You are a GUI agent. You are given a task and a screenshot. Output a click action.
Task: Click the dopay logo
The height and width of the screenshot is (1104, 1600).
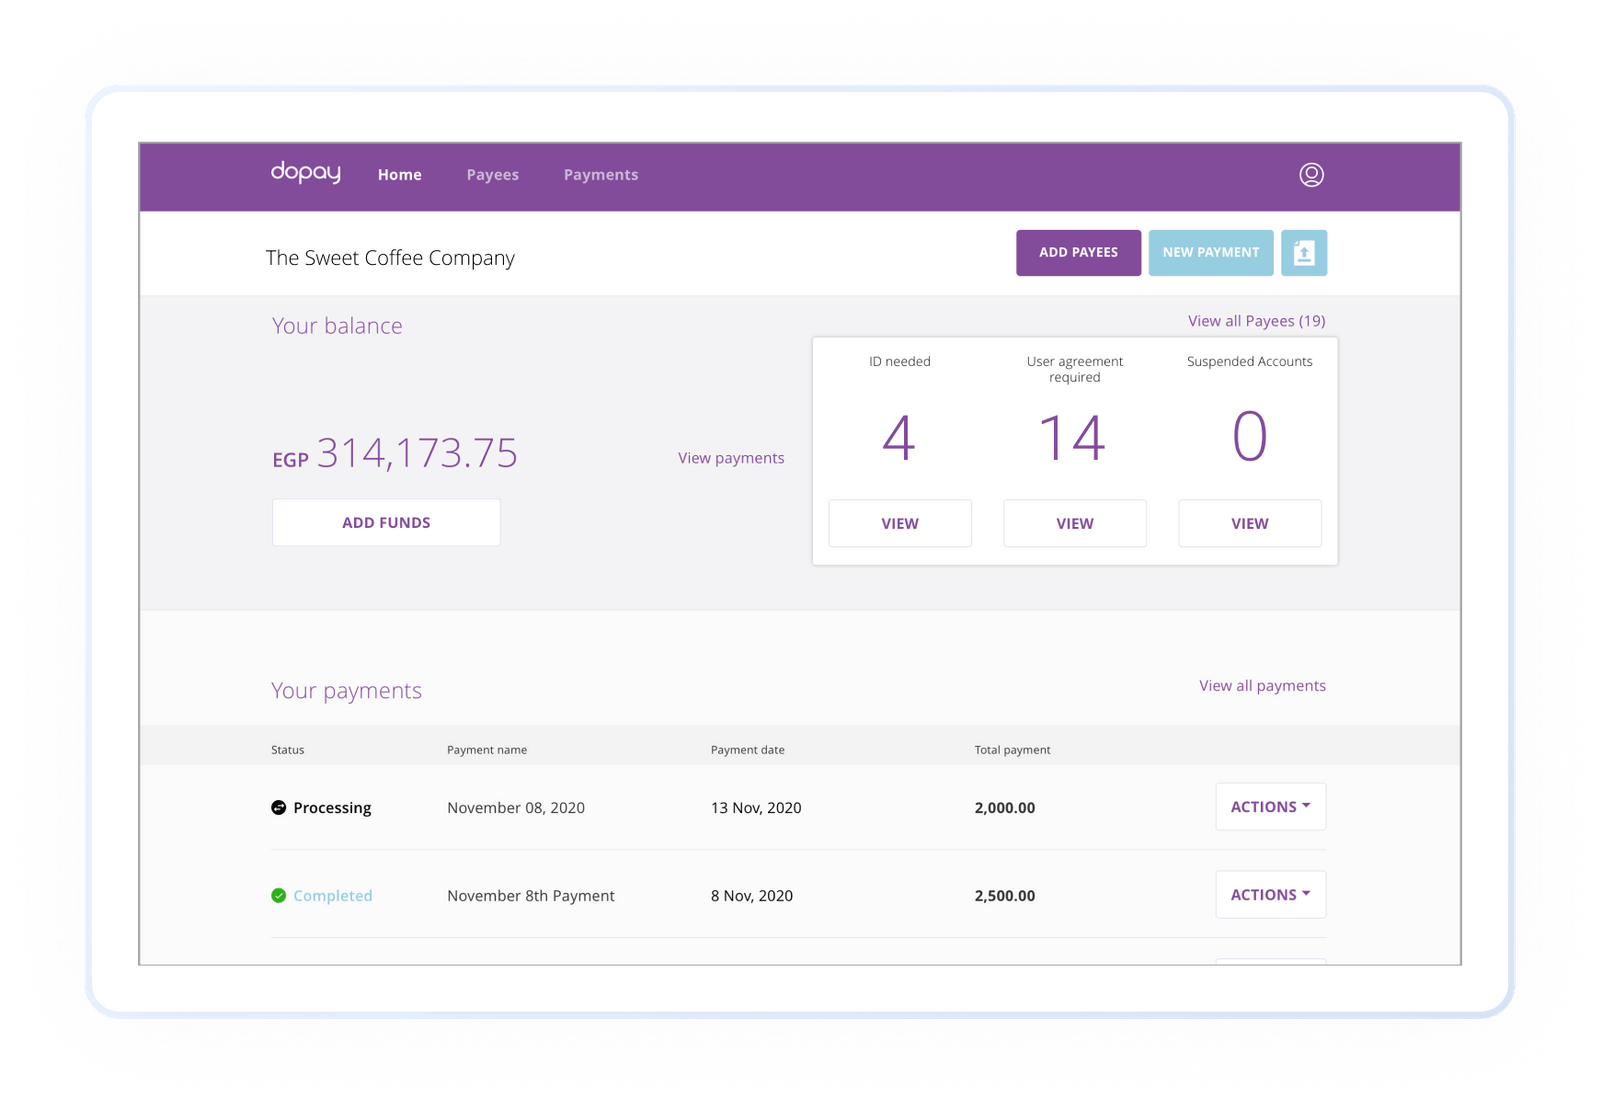click(x=305, y=172)
